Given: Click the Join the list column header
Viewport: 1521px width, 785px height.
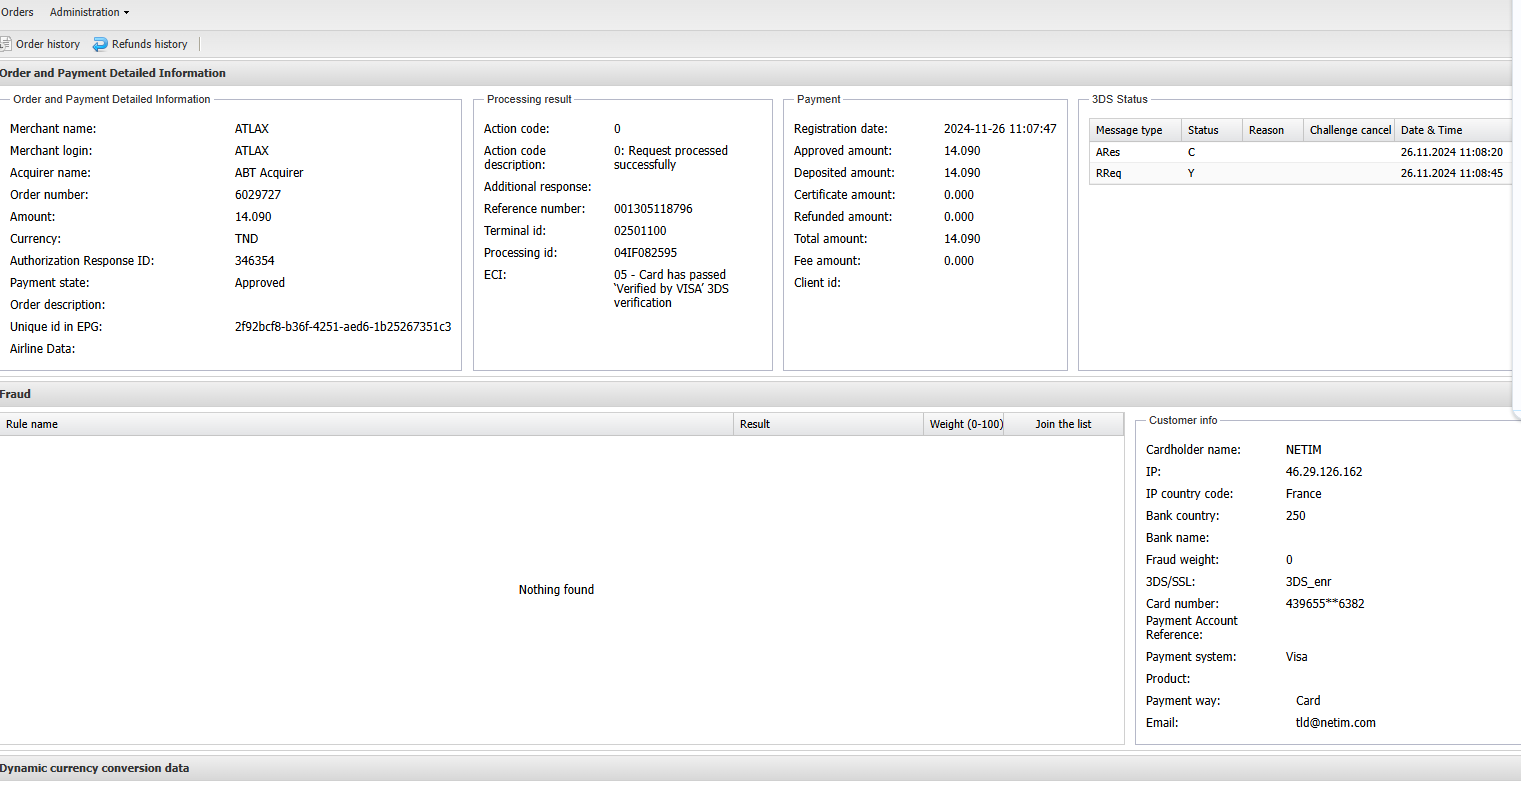Looking at the screenshot, I should pyautogui.click(x=1063, y=424).
